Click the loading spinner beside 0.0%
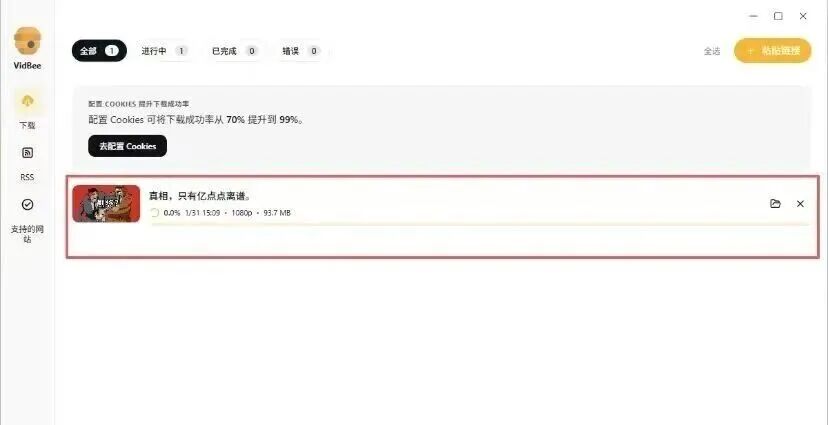The height and width of the screenshot is (425, 828). click(155, 213)
